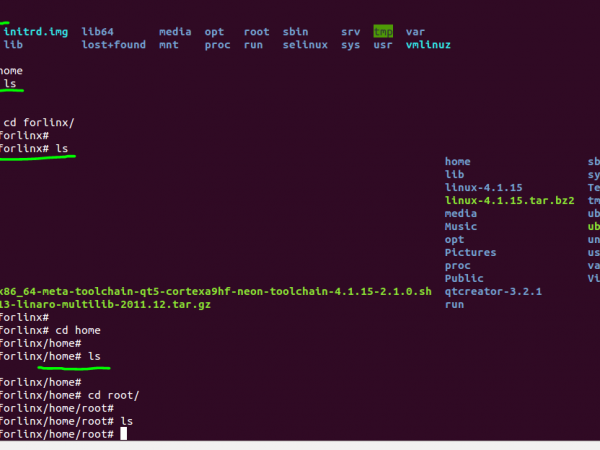The width and height of the screenshot is (600, 450).
Task: Click the srv directory name
Action: point(350,32)
